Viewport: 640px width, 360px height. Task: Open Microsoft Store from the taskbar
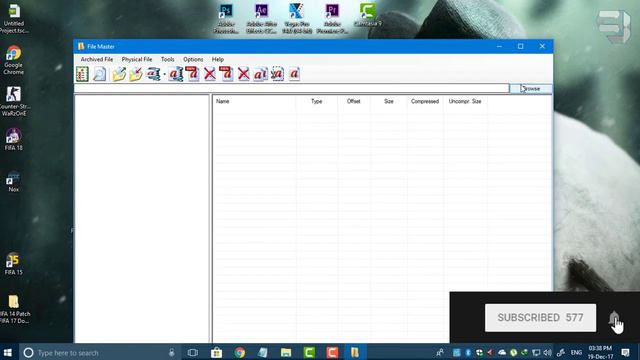(216, 352)
